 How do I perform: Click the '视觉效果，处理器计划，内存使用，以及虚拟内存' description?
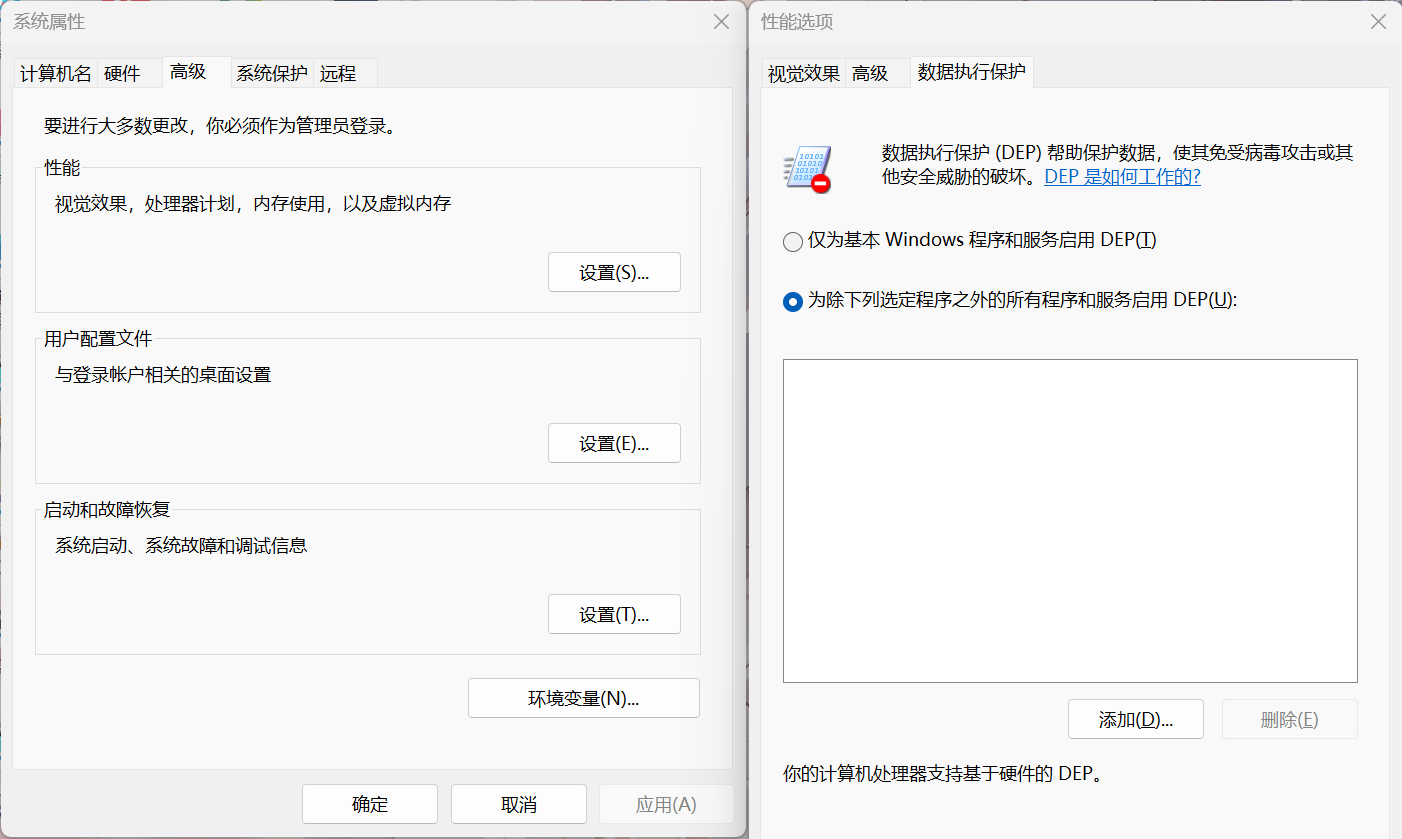(253, 204)
